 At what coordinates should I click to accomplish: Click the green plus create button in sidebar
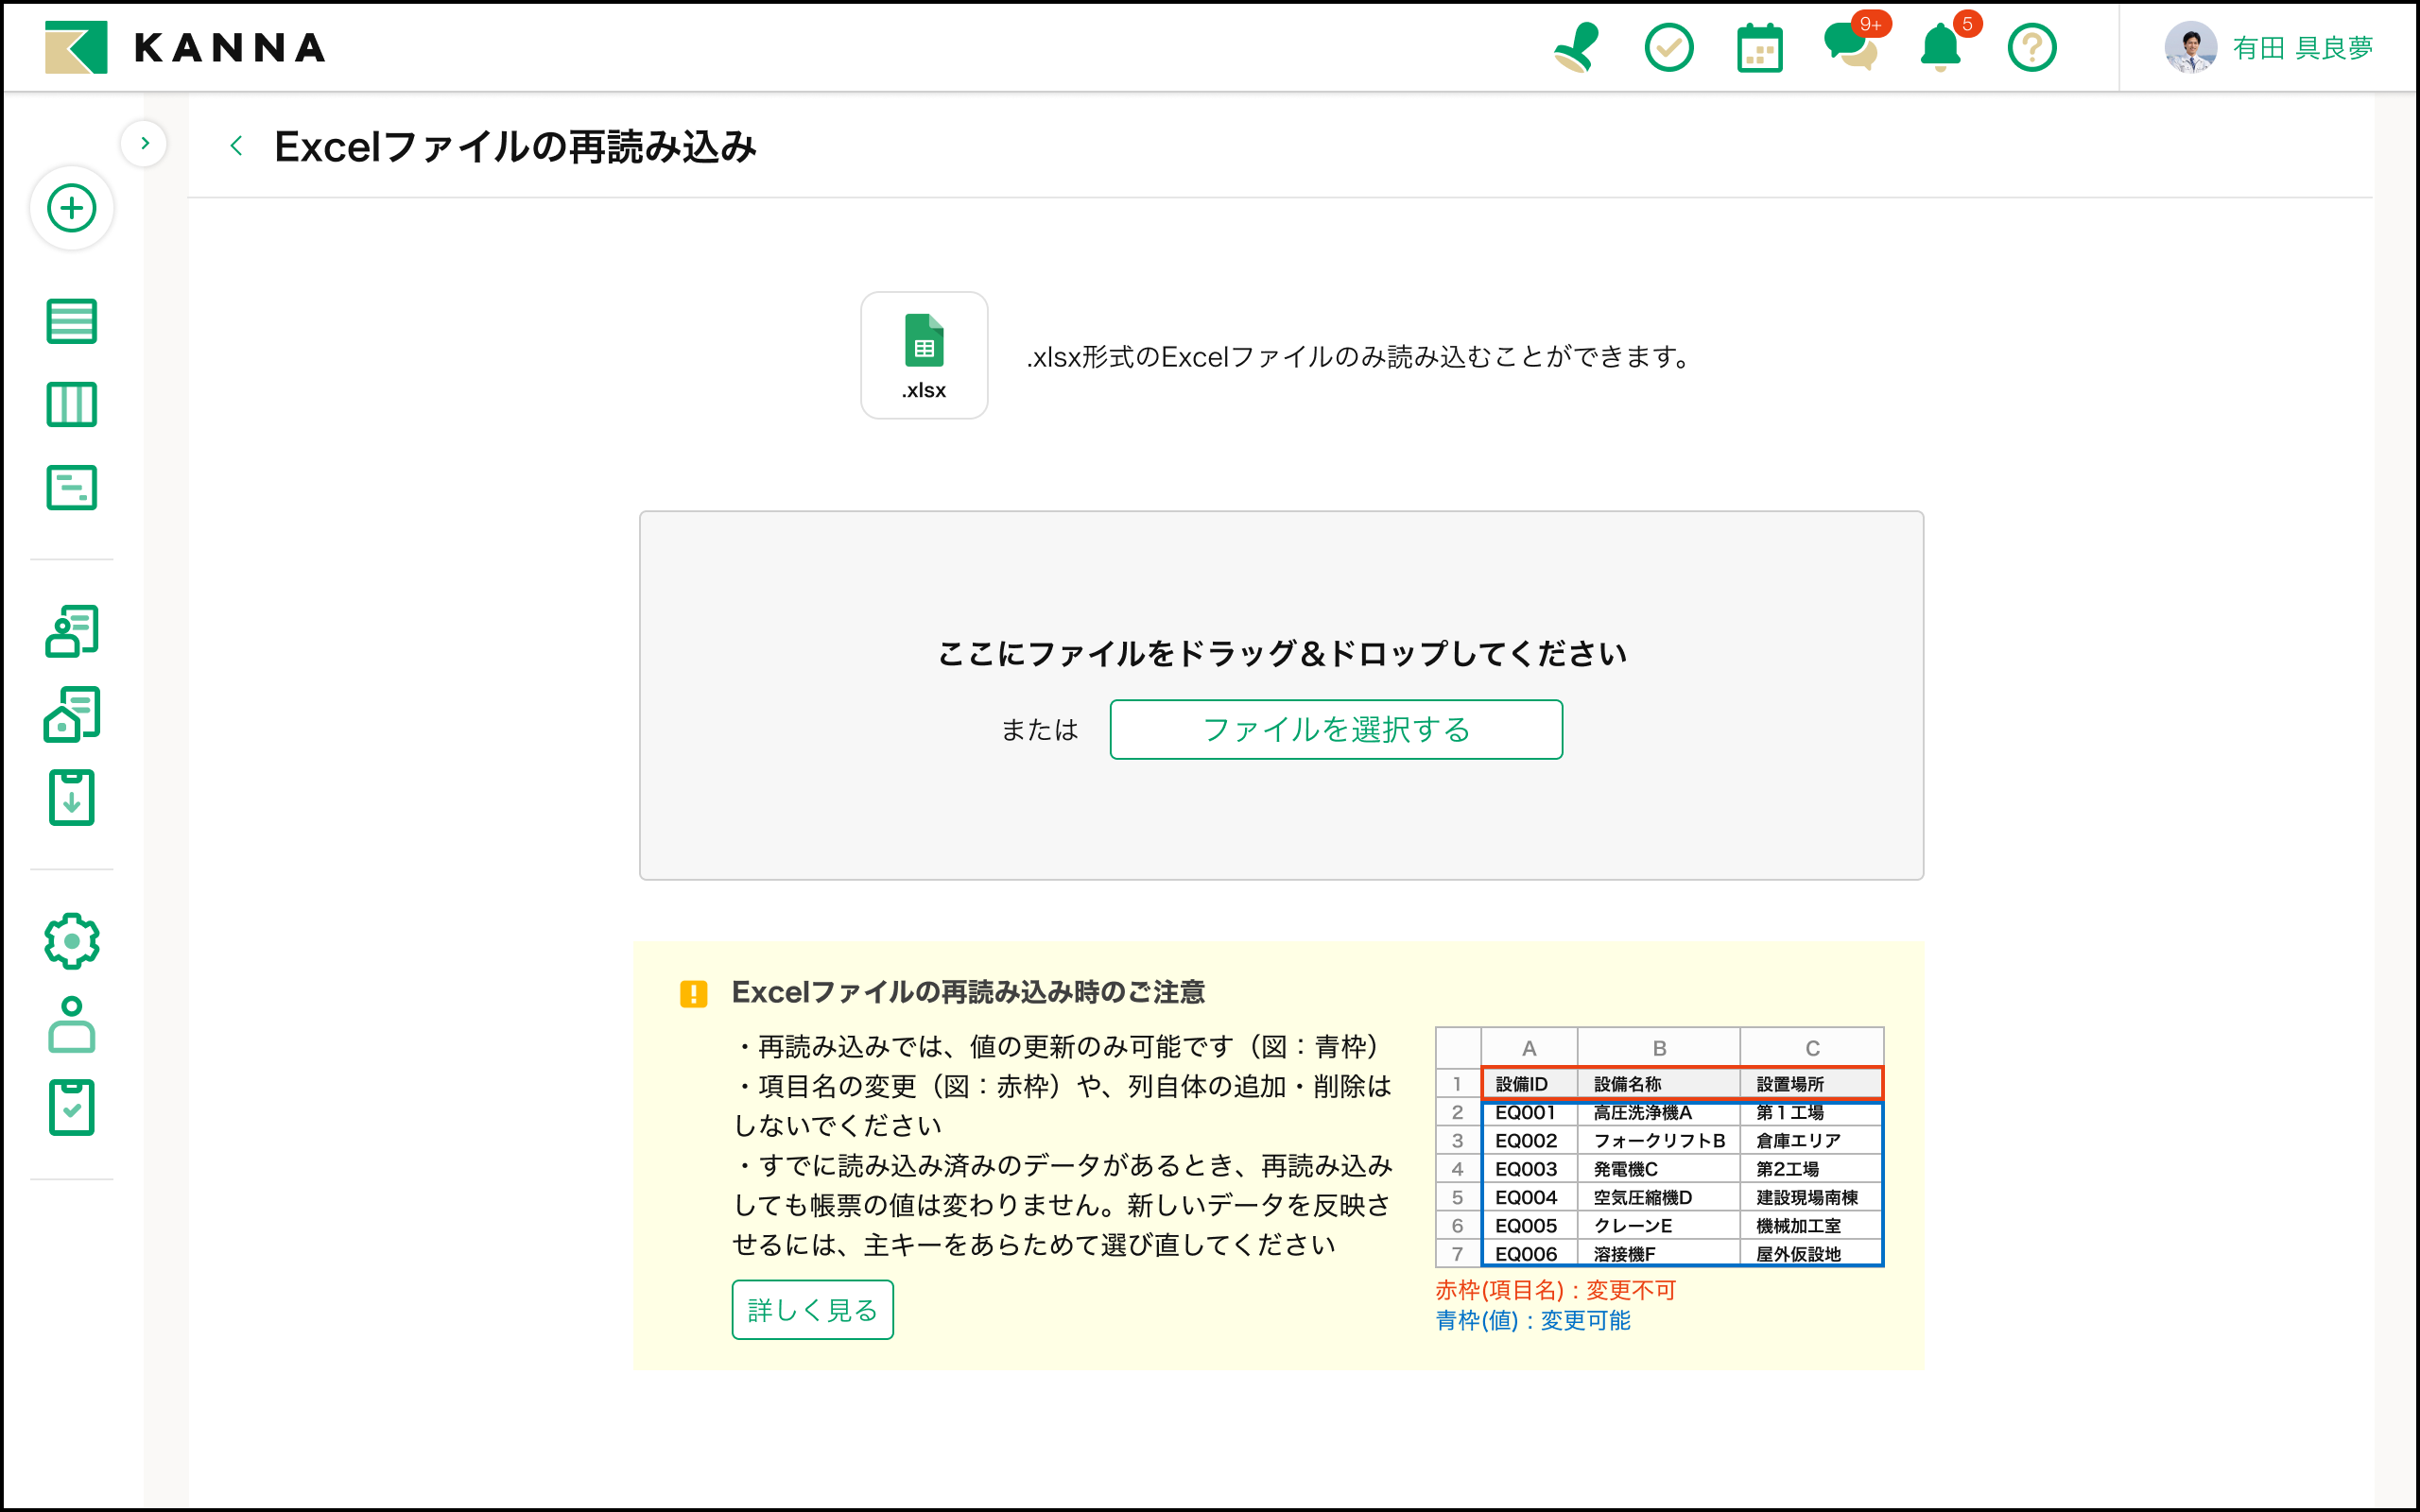click(72, 208)
